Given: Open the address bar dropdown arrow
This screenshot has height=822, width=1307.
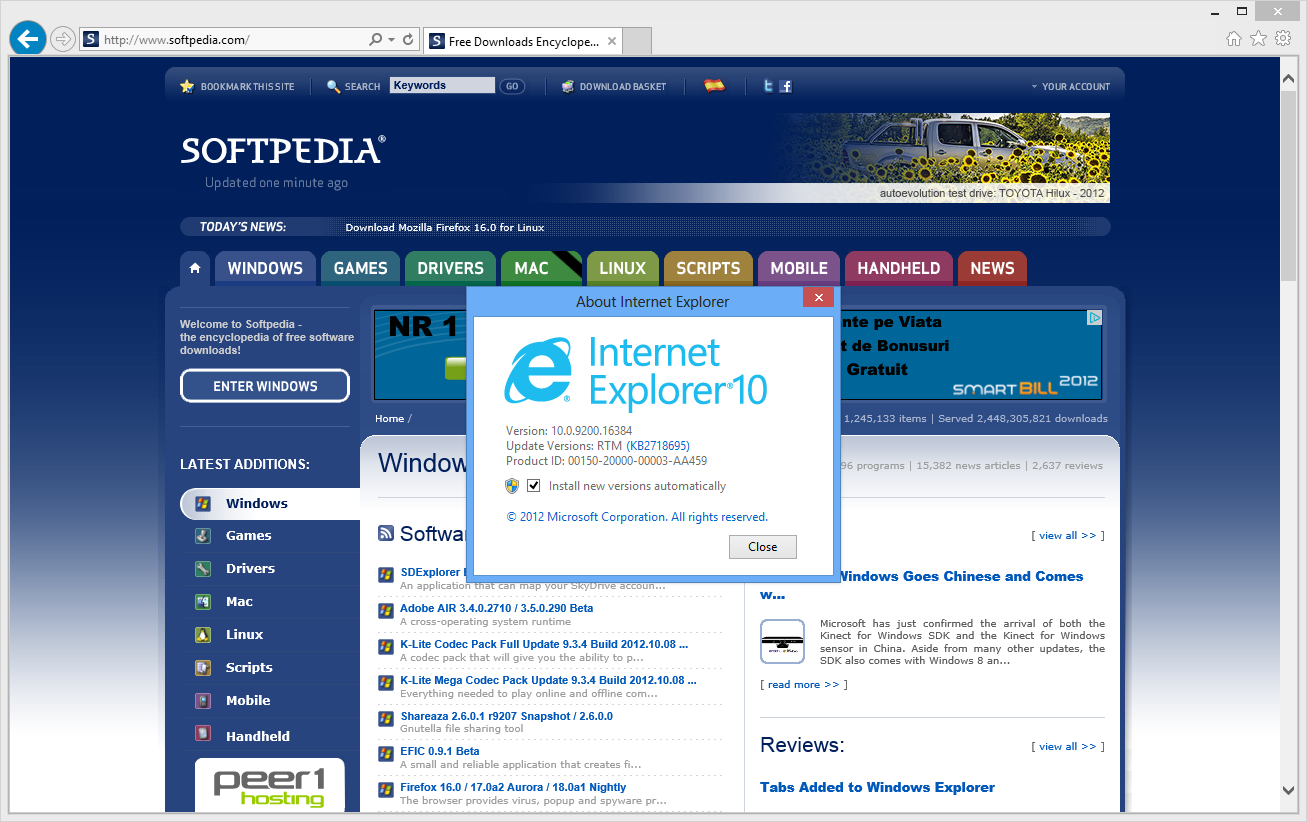Looking at the screenshot, I should coord(391,40).
